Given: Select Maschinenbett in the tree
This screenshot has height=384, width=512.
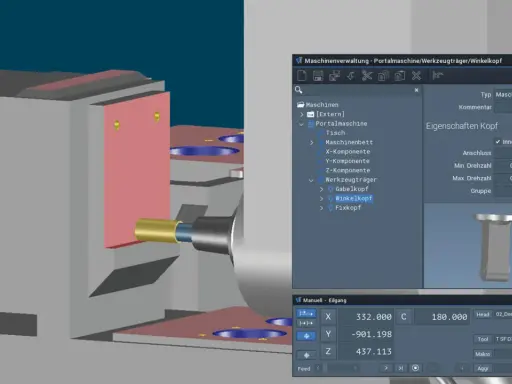Looking at the screenshot, I should pos(349,142).
